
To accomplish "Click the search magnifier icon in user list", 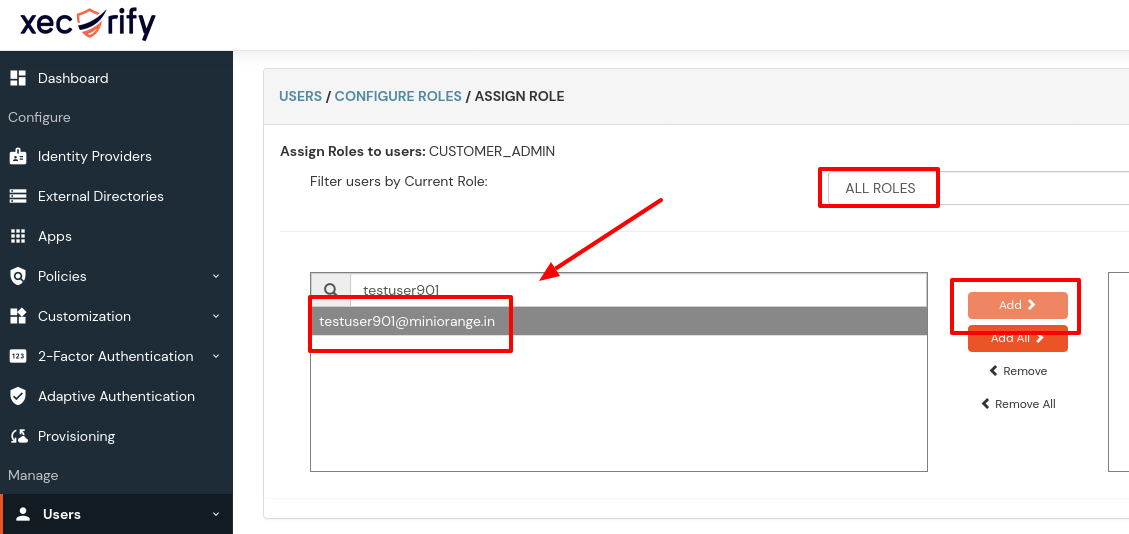I will [x=330, y=290].
